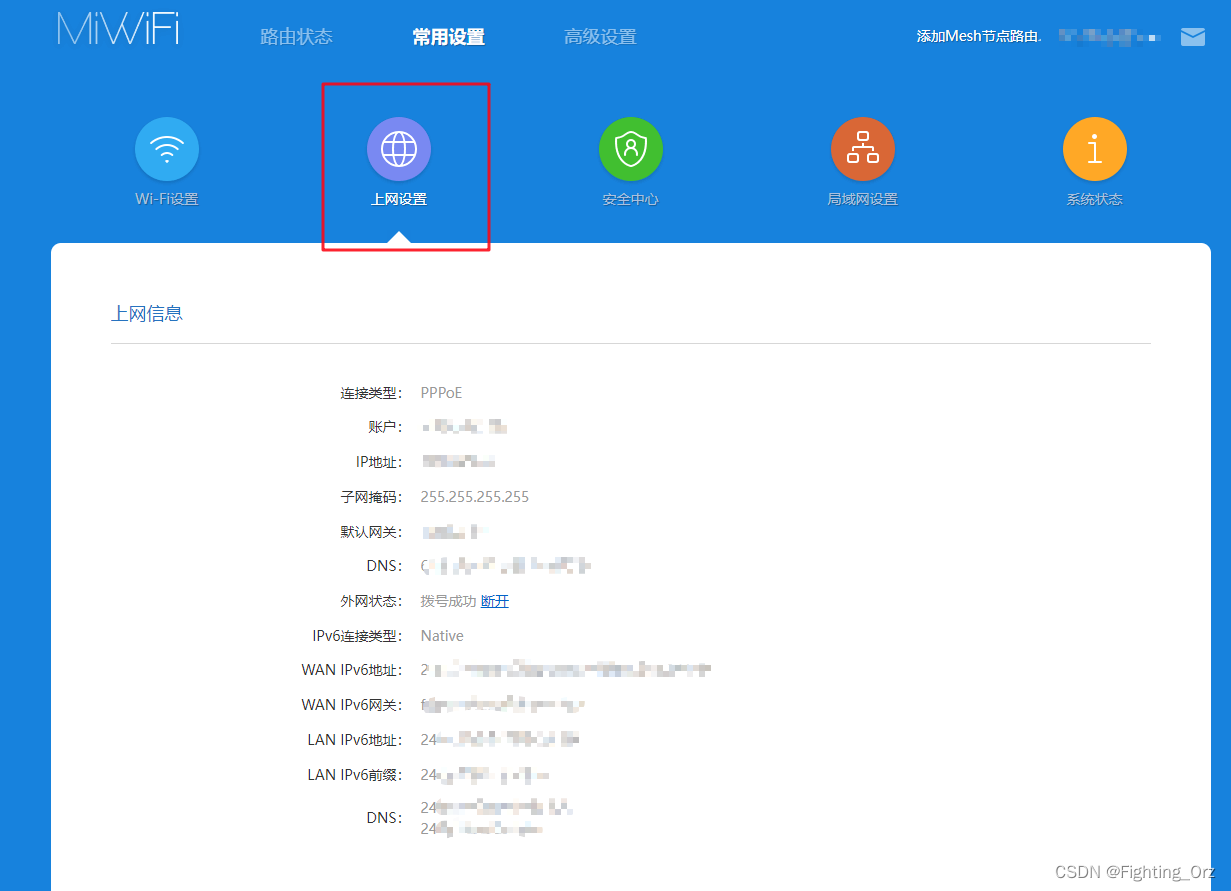This screenshot has height=891, width=1231.
Task: Click the MiWiFi logo
Action: click(118, 29)
